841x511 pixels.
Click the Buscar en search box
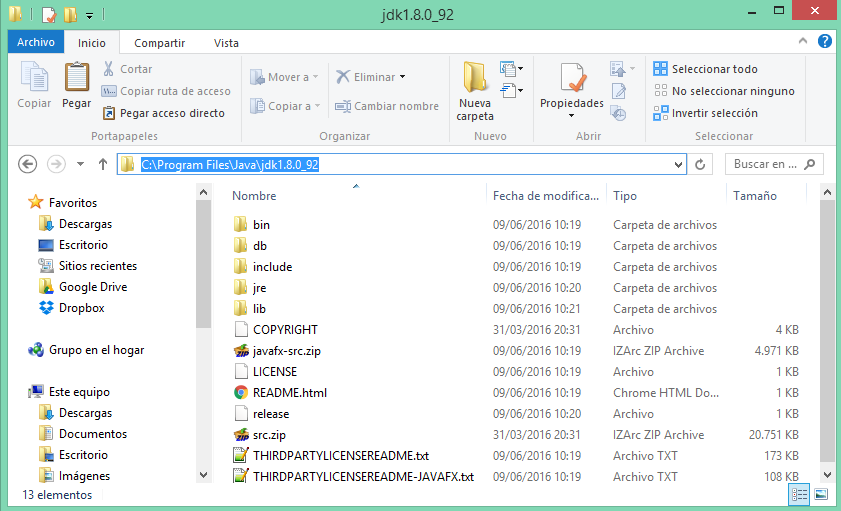tap(774, 164)
